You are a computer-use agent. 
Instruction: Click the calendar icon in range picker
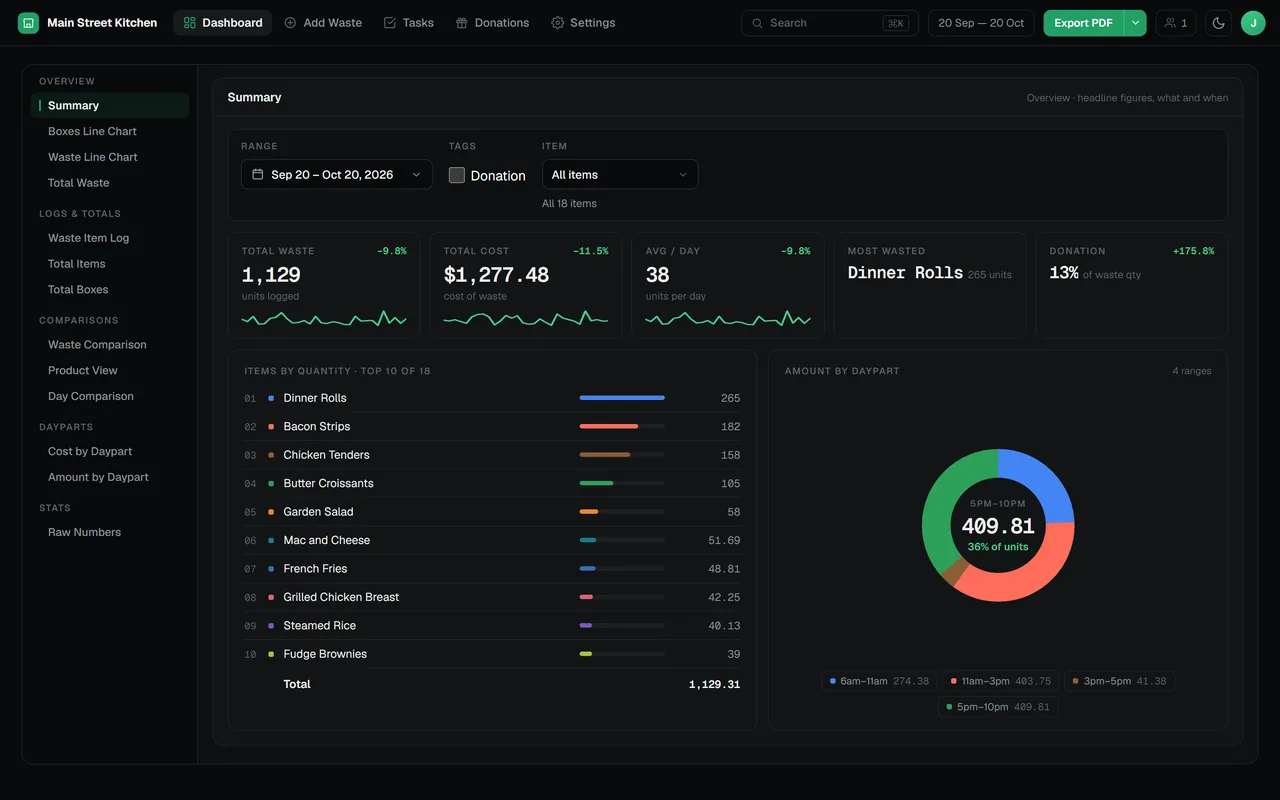258,174
